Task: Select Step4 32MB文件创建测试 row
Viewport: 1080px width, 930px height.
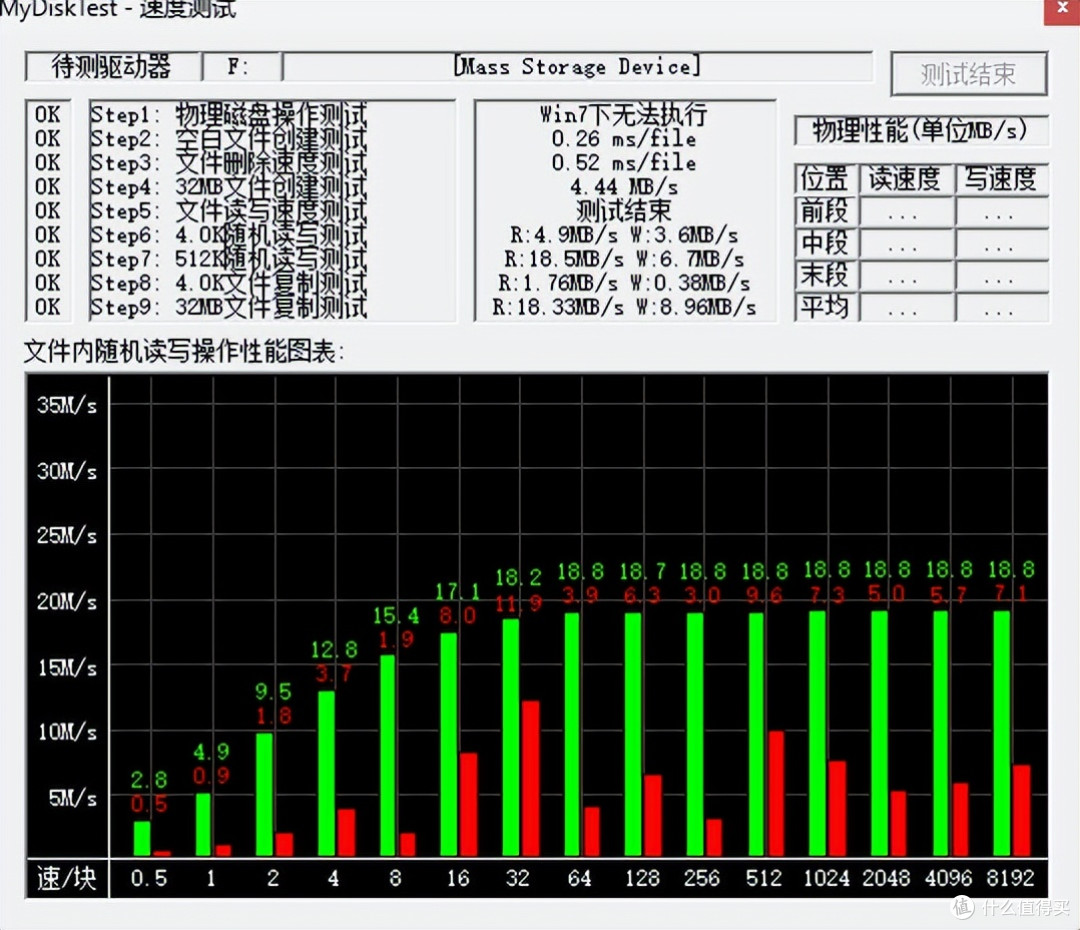Action: (229, 187)
